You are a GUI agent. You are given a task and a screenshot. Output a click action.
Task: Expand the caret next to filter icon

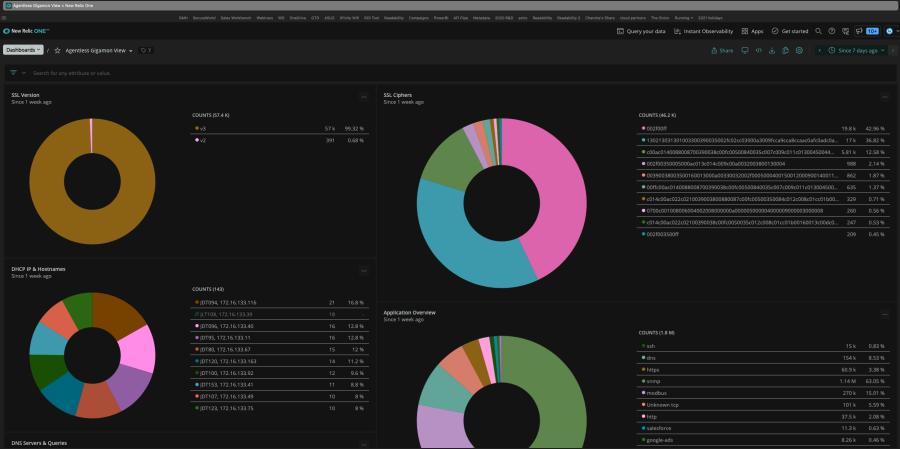[x=24, y=73]
